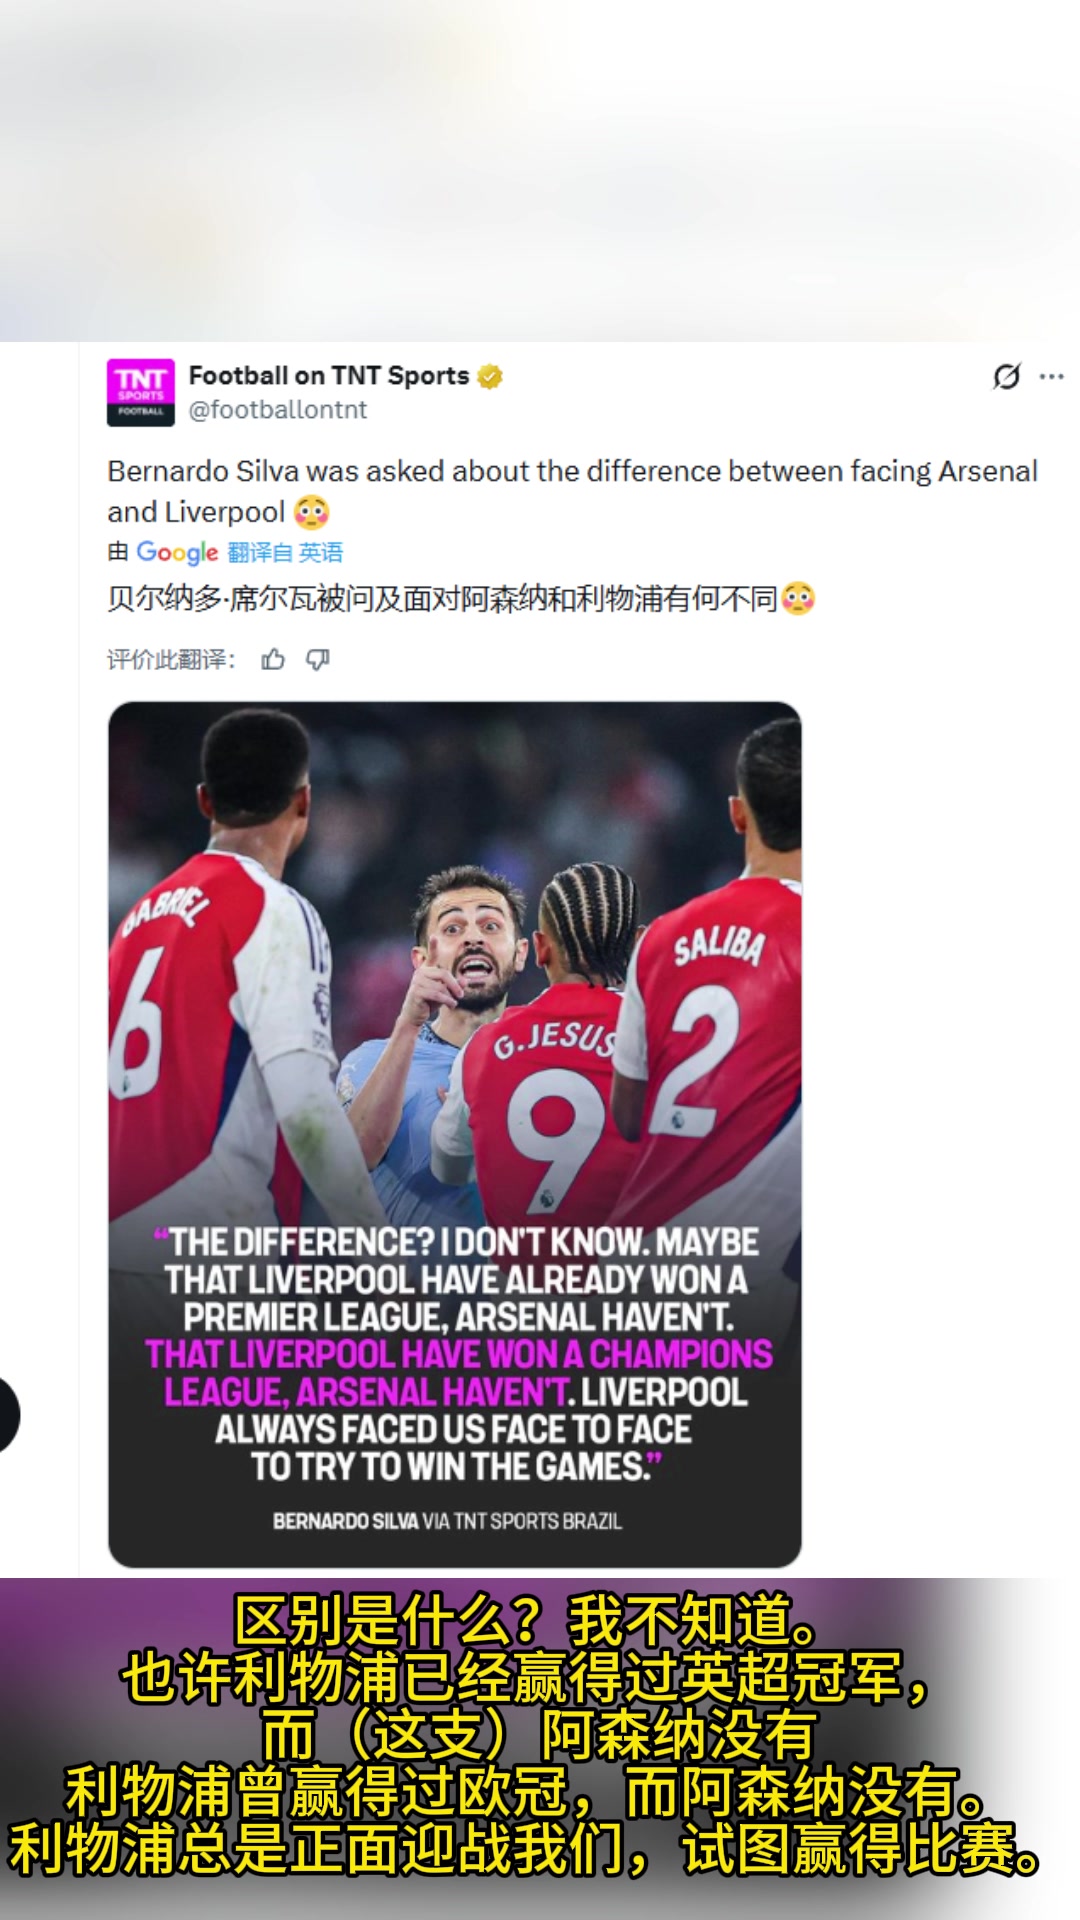Click the gold verified badge
The image size is (1080, 1920).
490,377
